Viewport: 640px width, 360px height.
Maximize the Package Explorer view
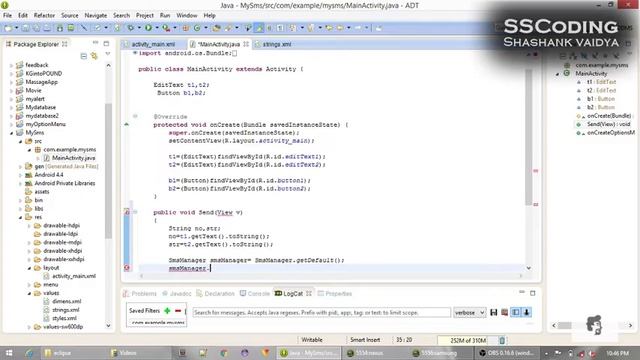point(106,43)
